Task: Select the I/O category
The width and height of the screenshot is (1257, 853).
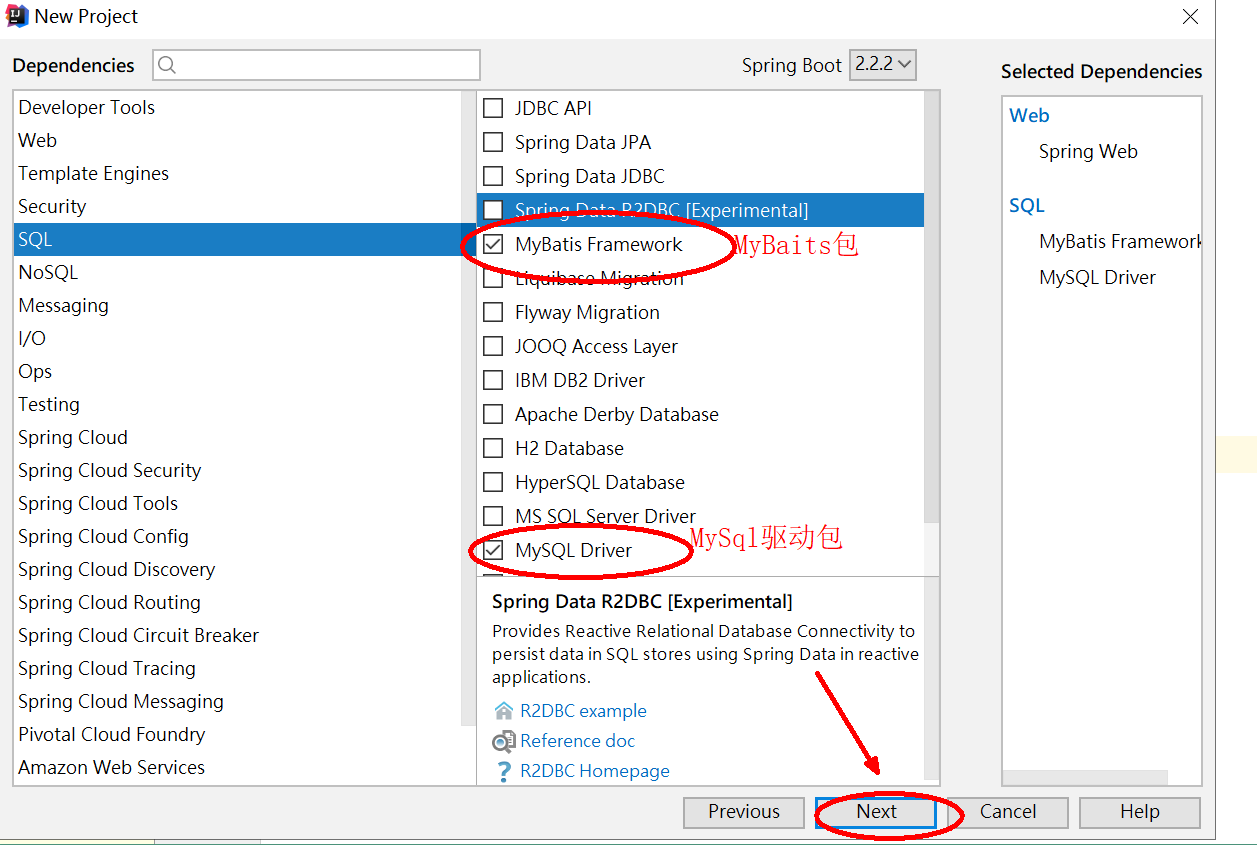Action: click(238, 338)
